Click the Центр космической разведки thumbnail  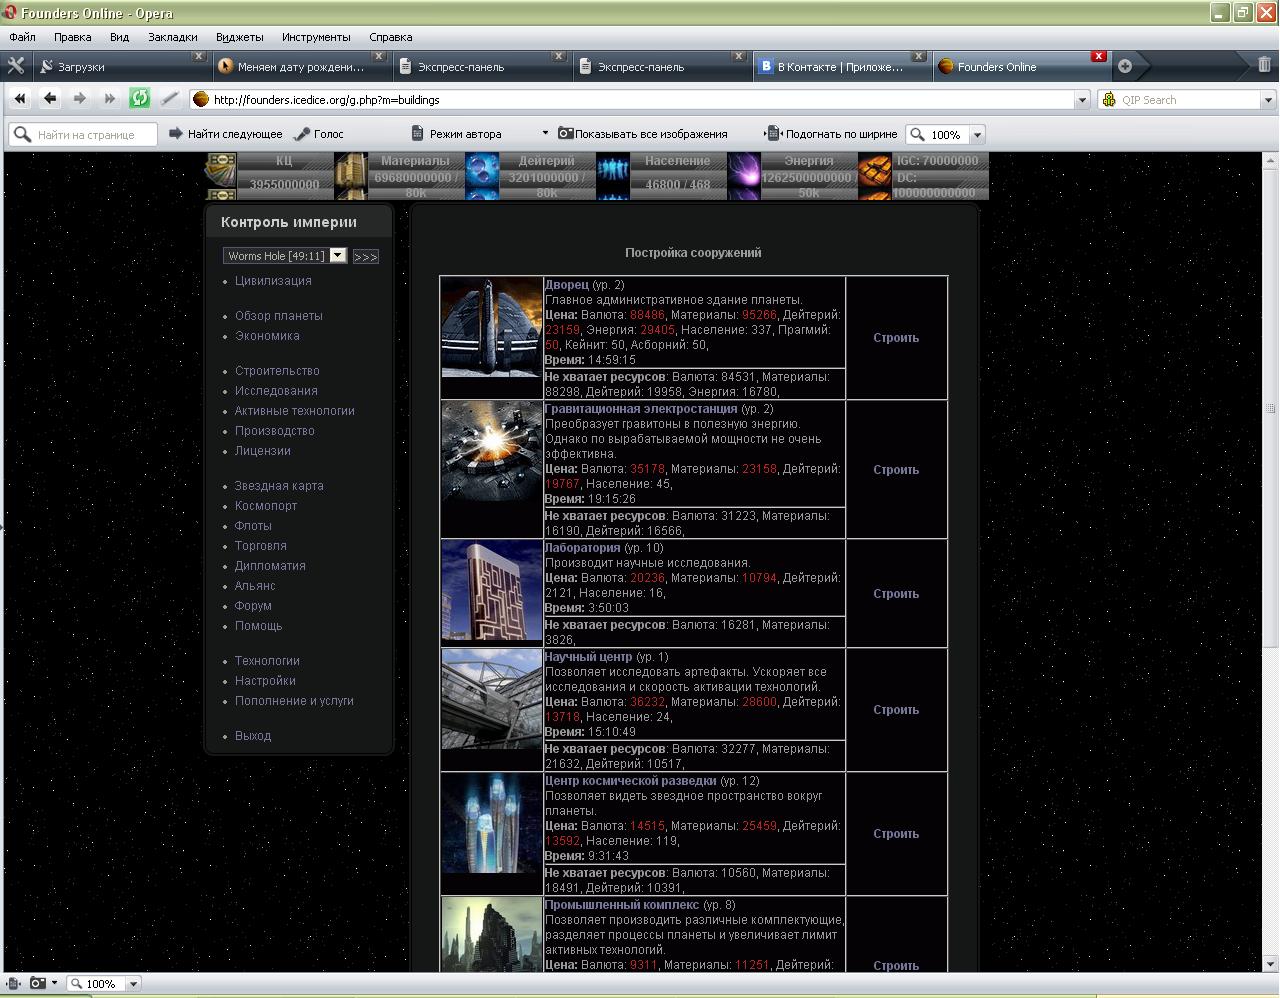(492, 823)
